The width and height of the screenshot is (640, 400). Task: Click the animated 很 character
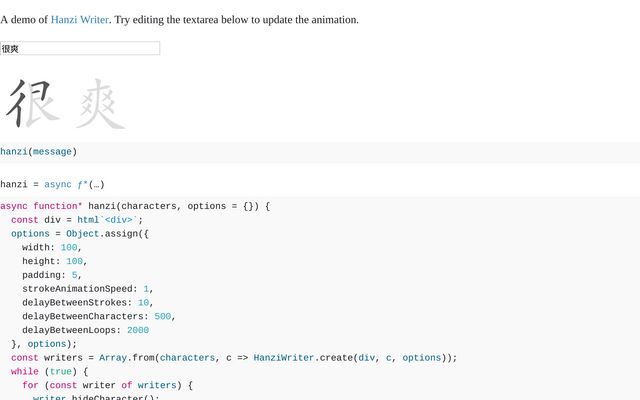coord(33,103)
